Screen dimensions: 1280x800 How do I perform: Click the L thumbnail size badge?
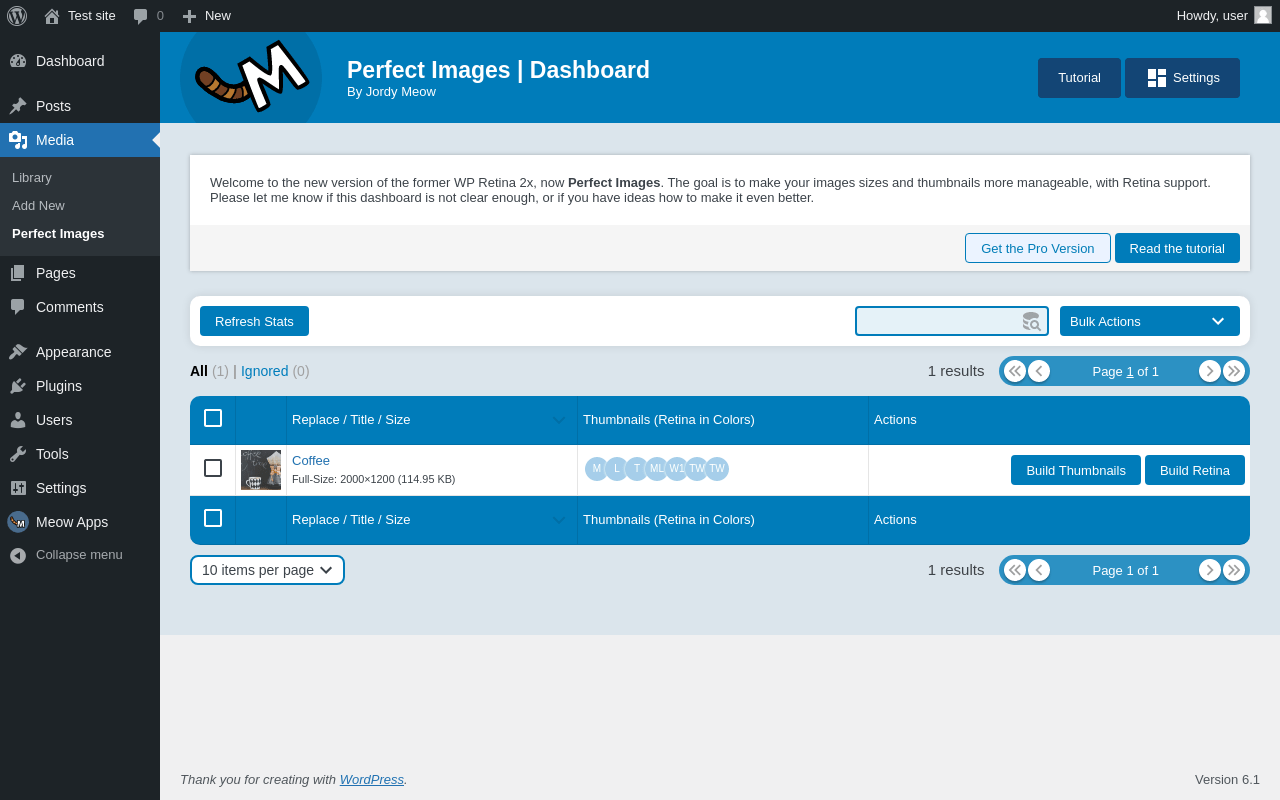pyautogui.click(x=617, y=469)
